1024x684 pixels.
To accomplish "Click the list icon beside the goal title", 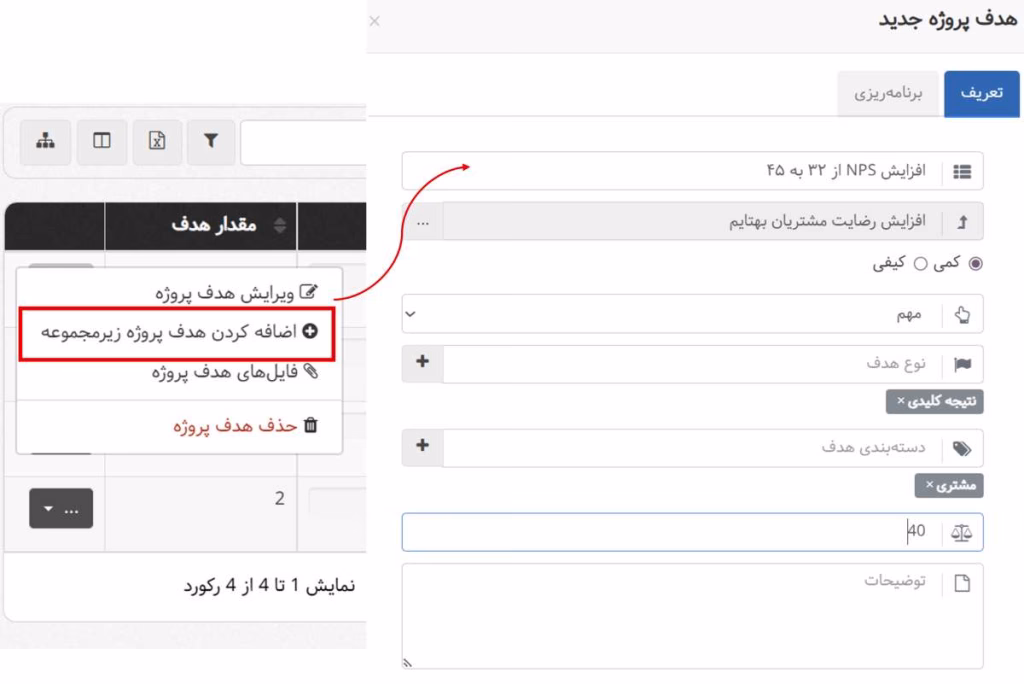I will click(x=963, y=170).
